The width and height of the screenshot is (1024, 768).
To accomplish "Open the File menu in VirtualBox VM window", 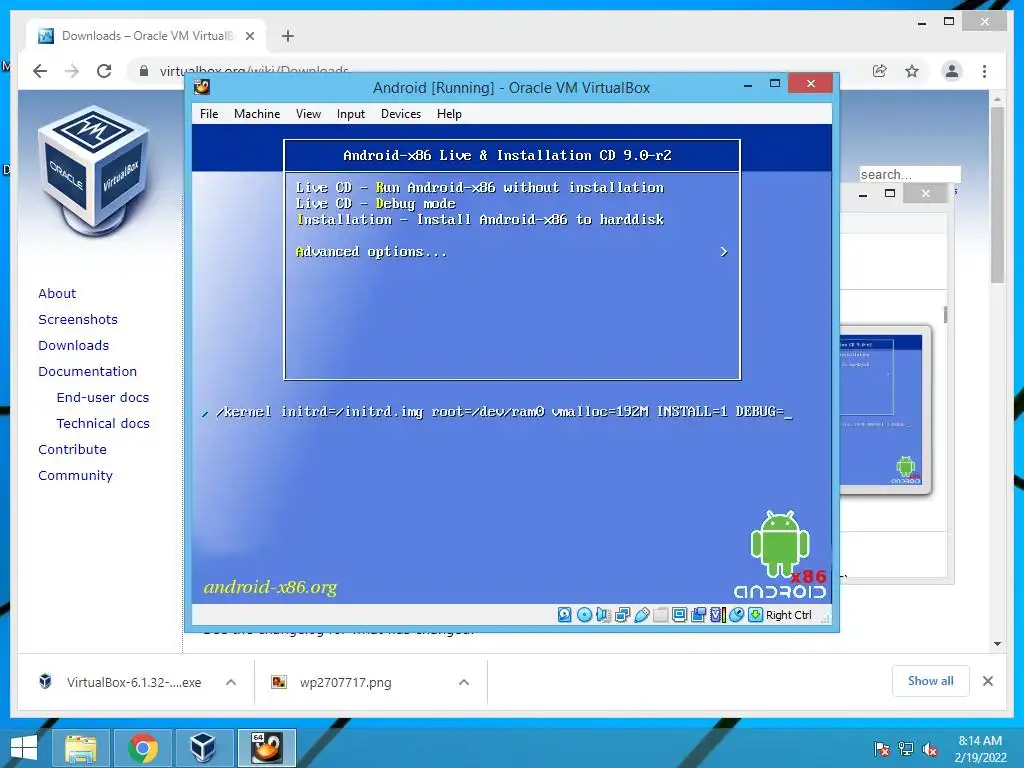I will click(209, 114).
